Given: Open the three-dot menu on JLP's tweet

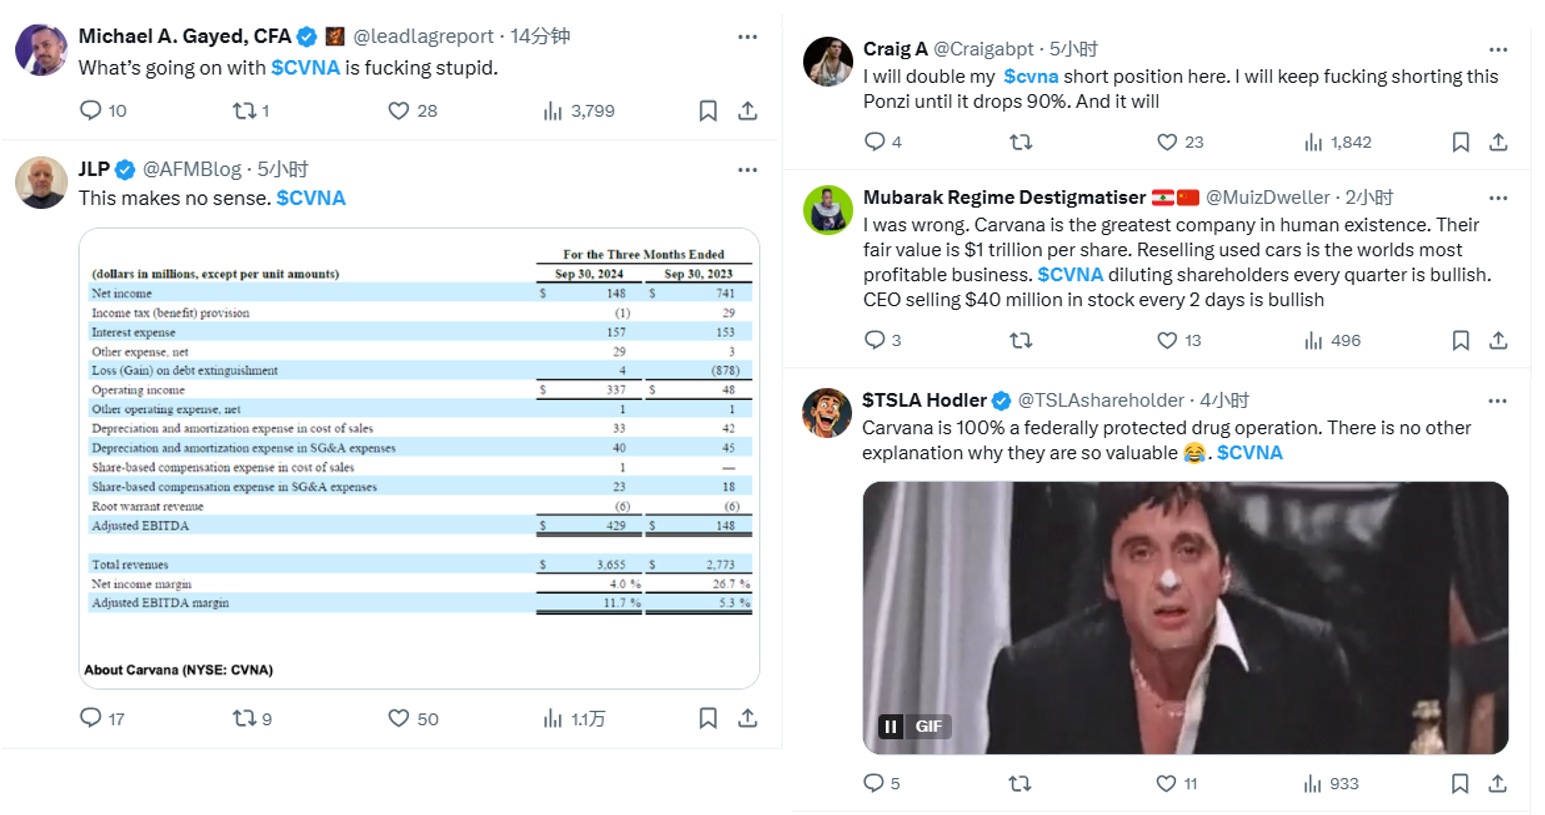Looking at the screenshot, I should 748,170.
